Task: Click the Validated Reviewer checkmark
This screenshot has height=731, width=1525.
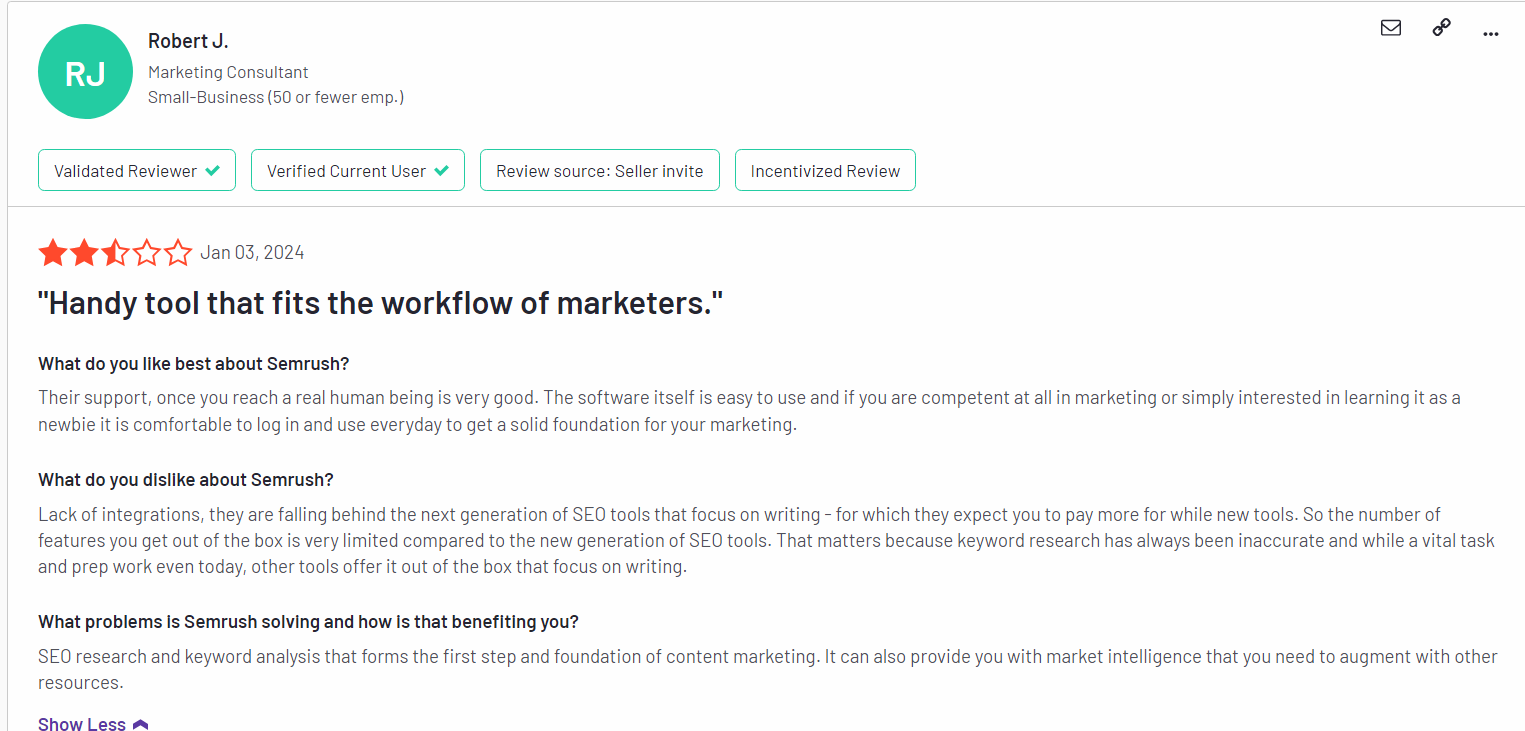Action: (212, 171)
